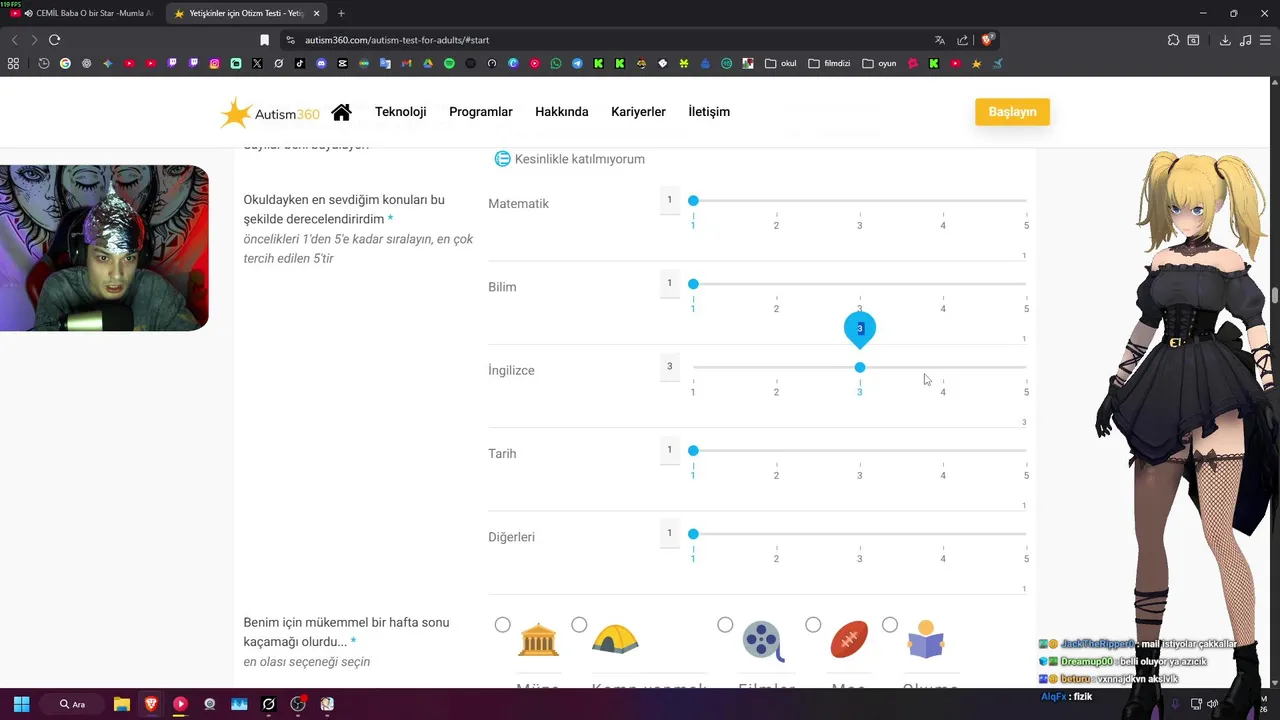Open the browser apps grid button
Viewport: 1280px width, 720px height.
tap(13, 63)
